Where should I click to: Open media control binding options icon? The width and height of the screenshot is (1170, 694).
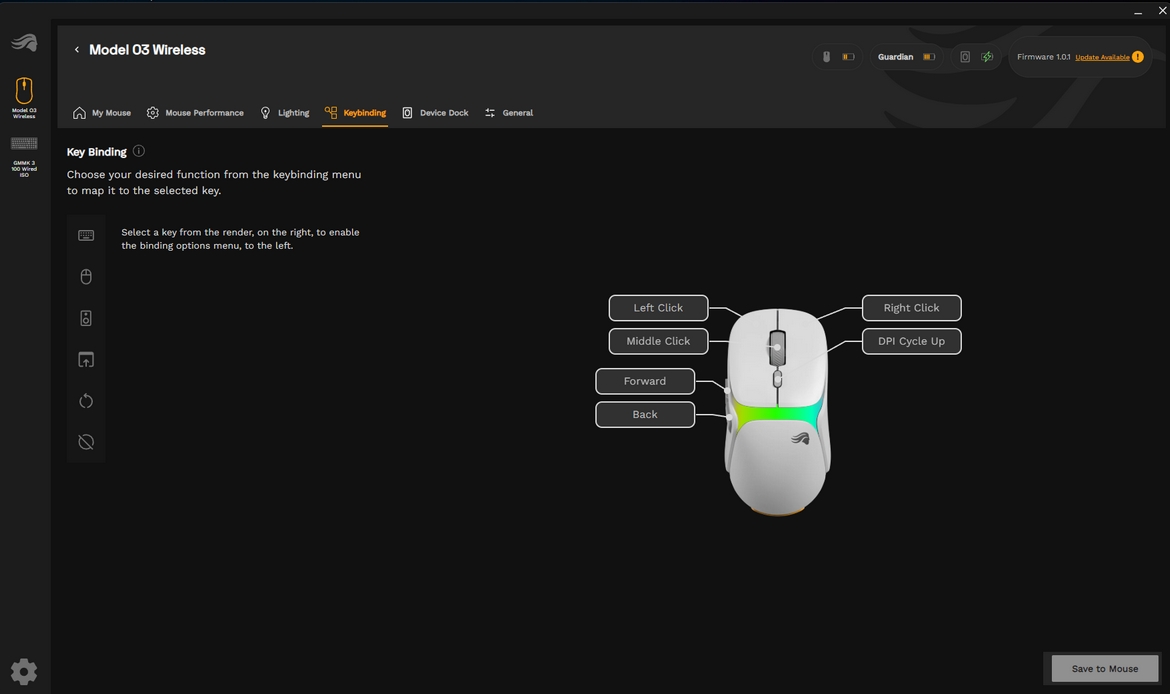[x=86, y=318]
